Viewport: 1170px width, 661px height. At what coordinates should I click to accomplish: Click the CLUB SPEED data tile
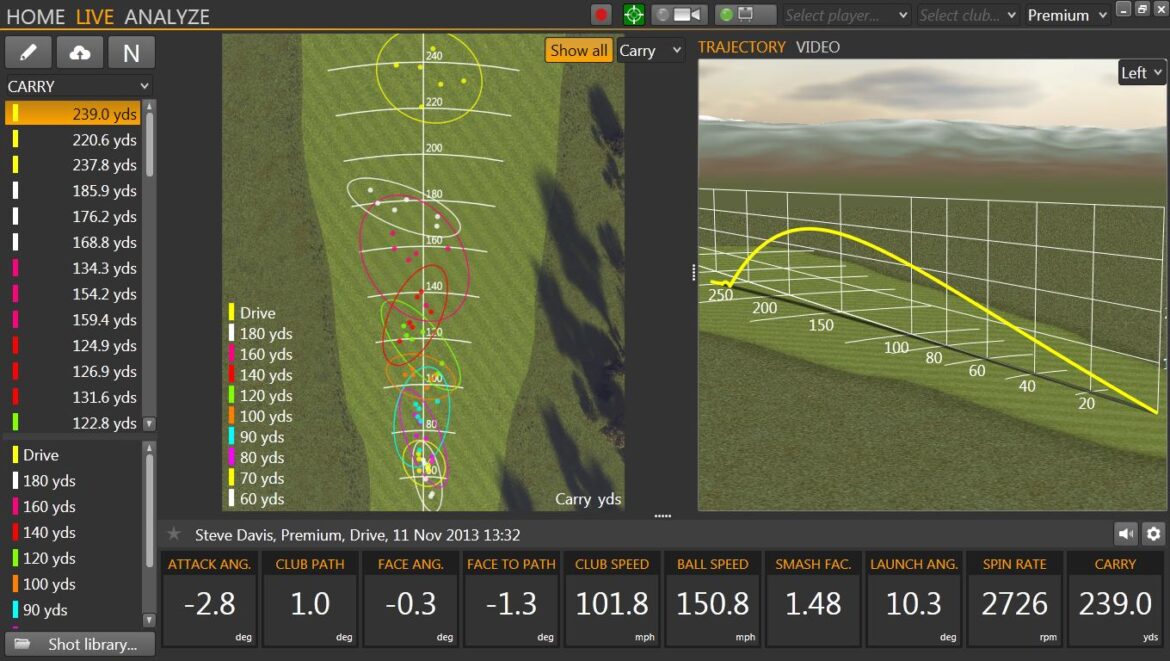[612, 599]
